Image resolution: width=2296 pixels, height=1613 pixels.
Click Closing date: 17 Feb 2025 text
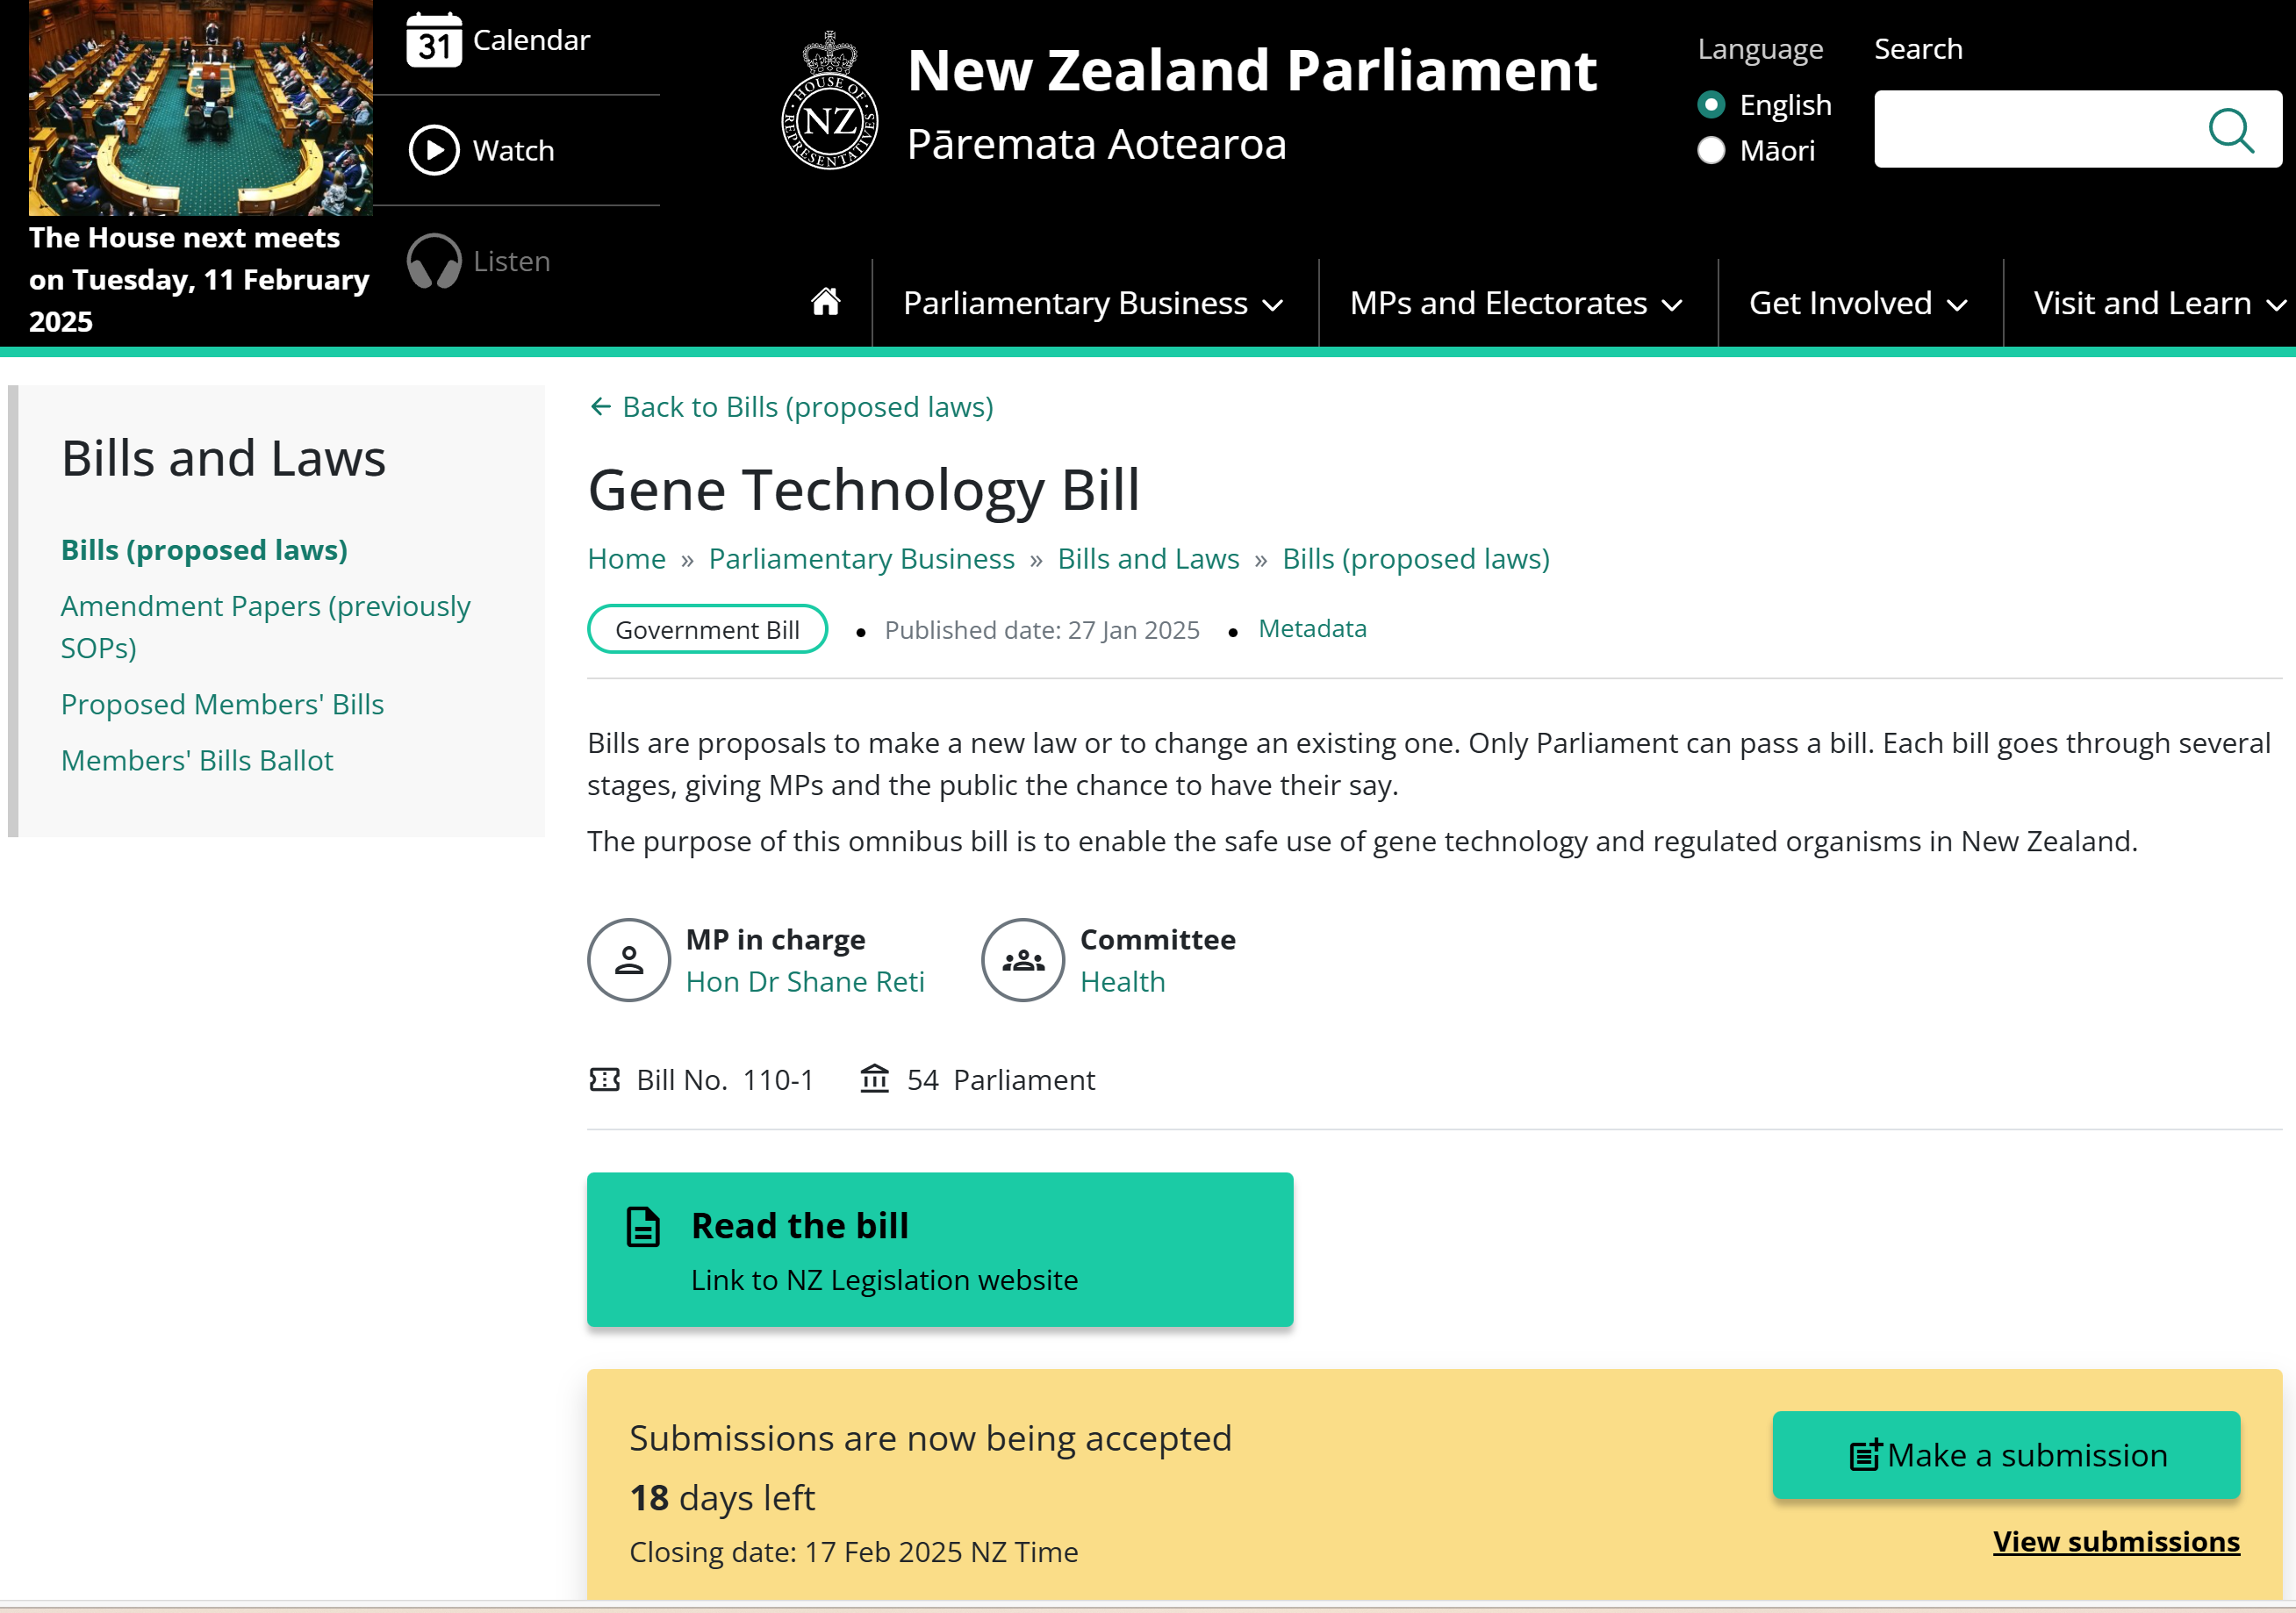tap(853, 1552)
